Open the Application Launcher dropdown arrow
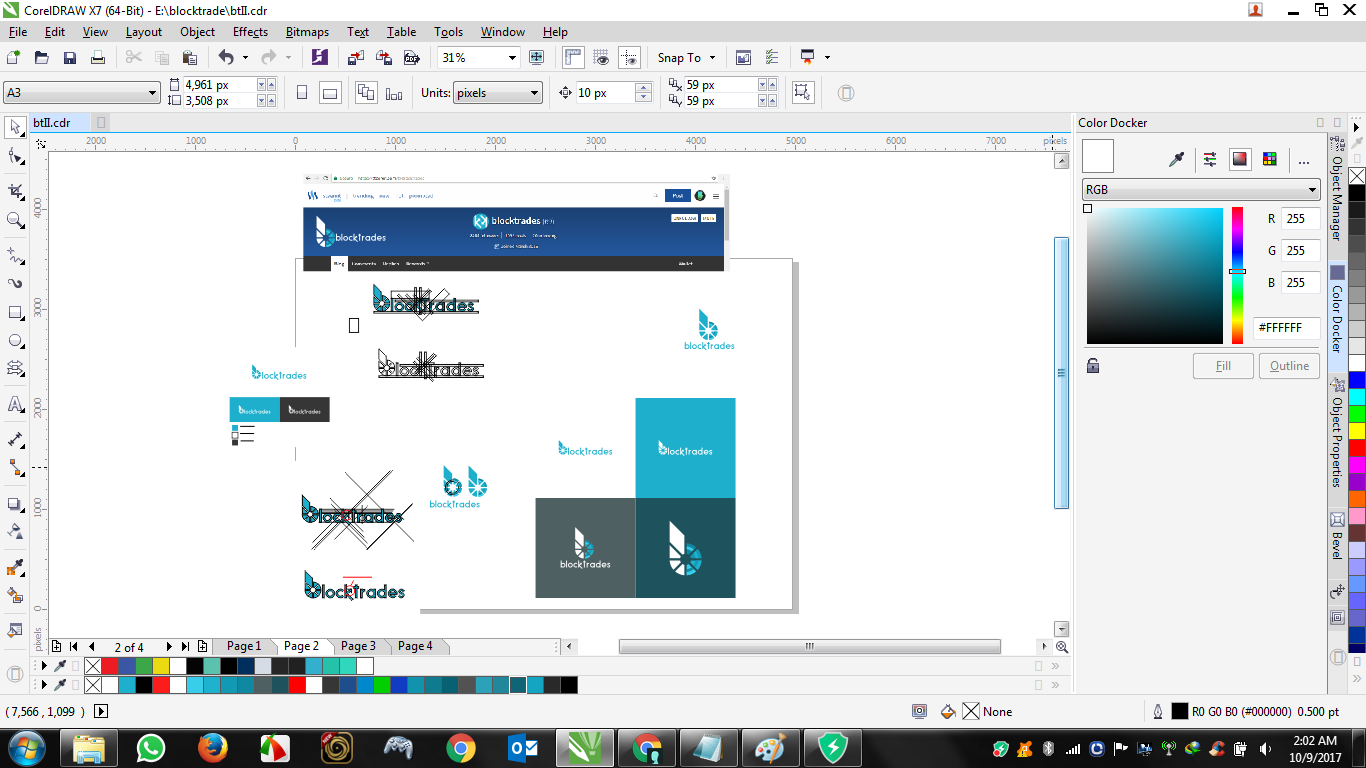Viewport: 1366px width, 768px height. click(x=827, y=58)
